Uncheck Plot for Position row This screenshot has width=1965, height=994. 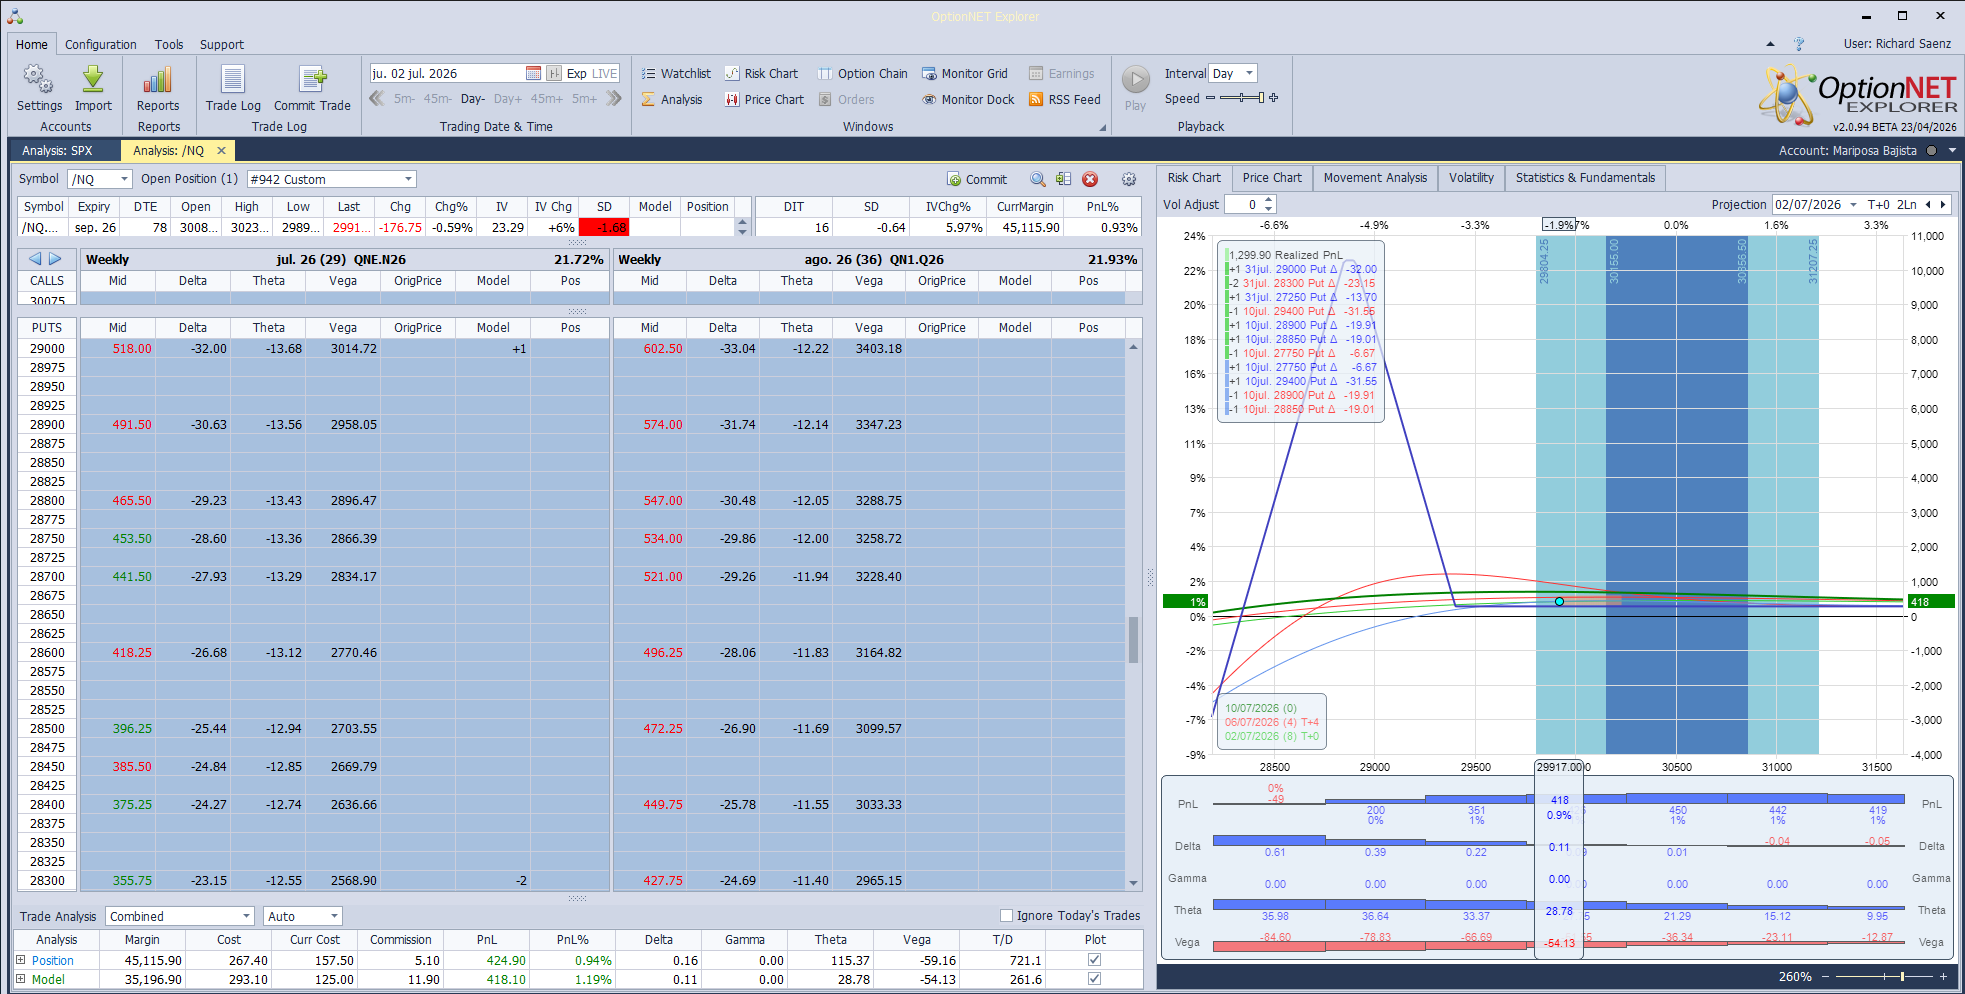coord(1094,960)
